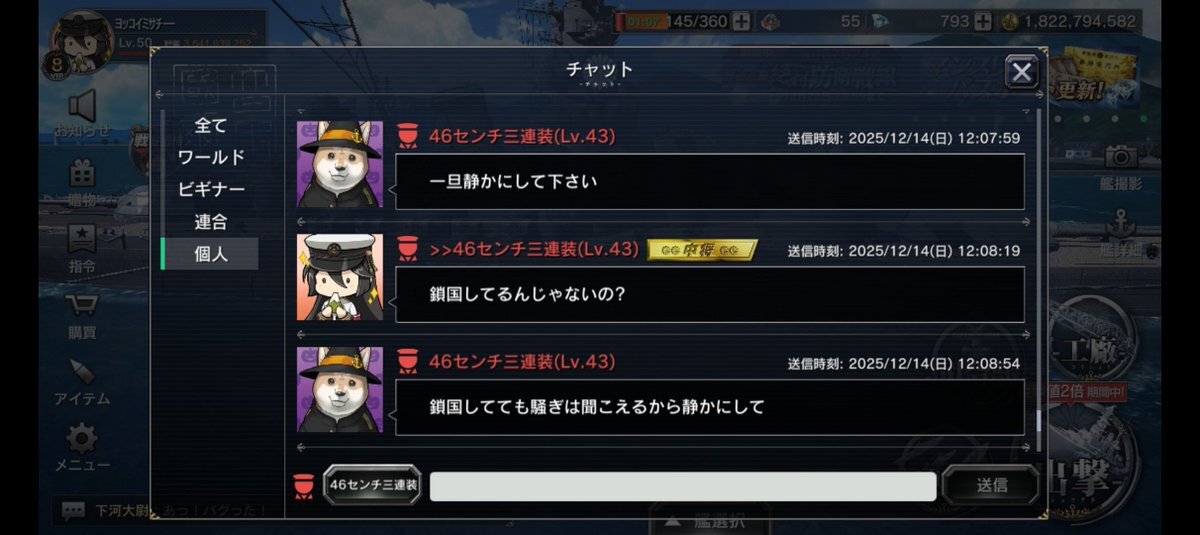The width and height of the screenshot is (1200, 535).
Task: Click the chat message input field
Action: pos(683,486)
